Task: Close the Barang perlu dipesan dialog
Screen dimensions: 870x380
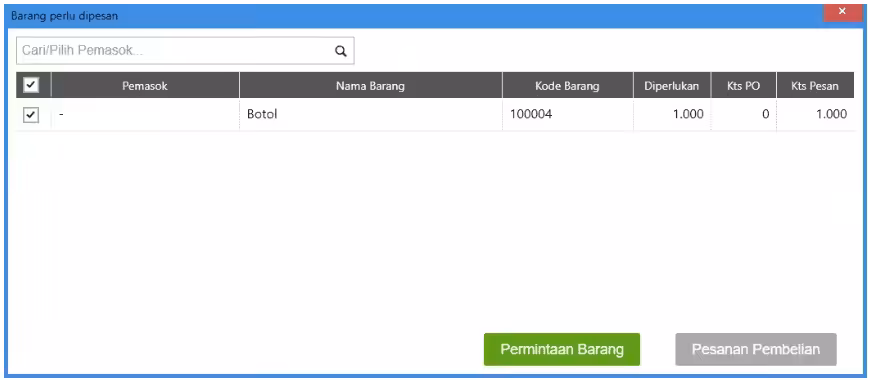Action: click(x=842, y=12)
